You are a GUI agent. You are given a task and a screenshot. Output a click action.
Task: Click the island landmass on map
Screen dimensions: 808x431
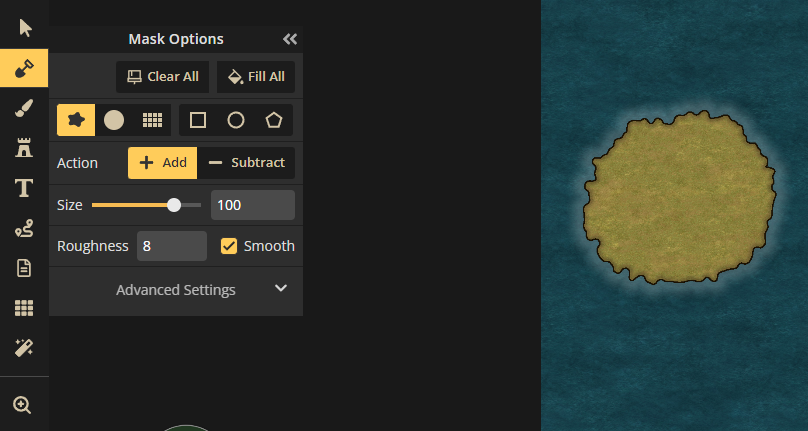point(679,197)
